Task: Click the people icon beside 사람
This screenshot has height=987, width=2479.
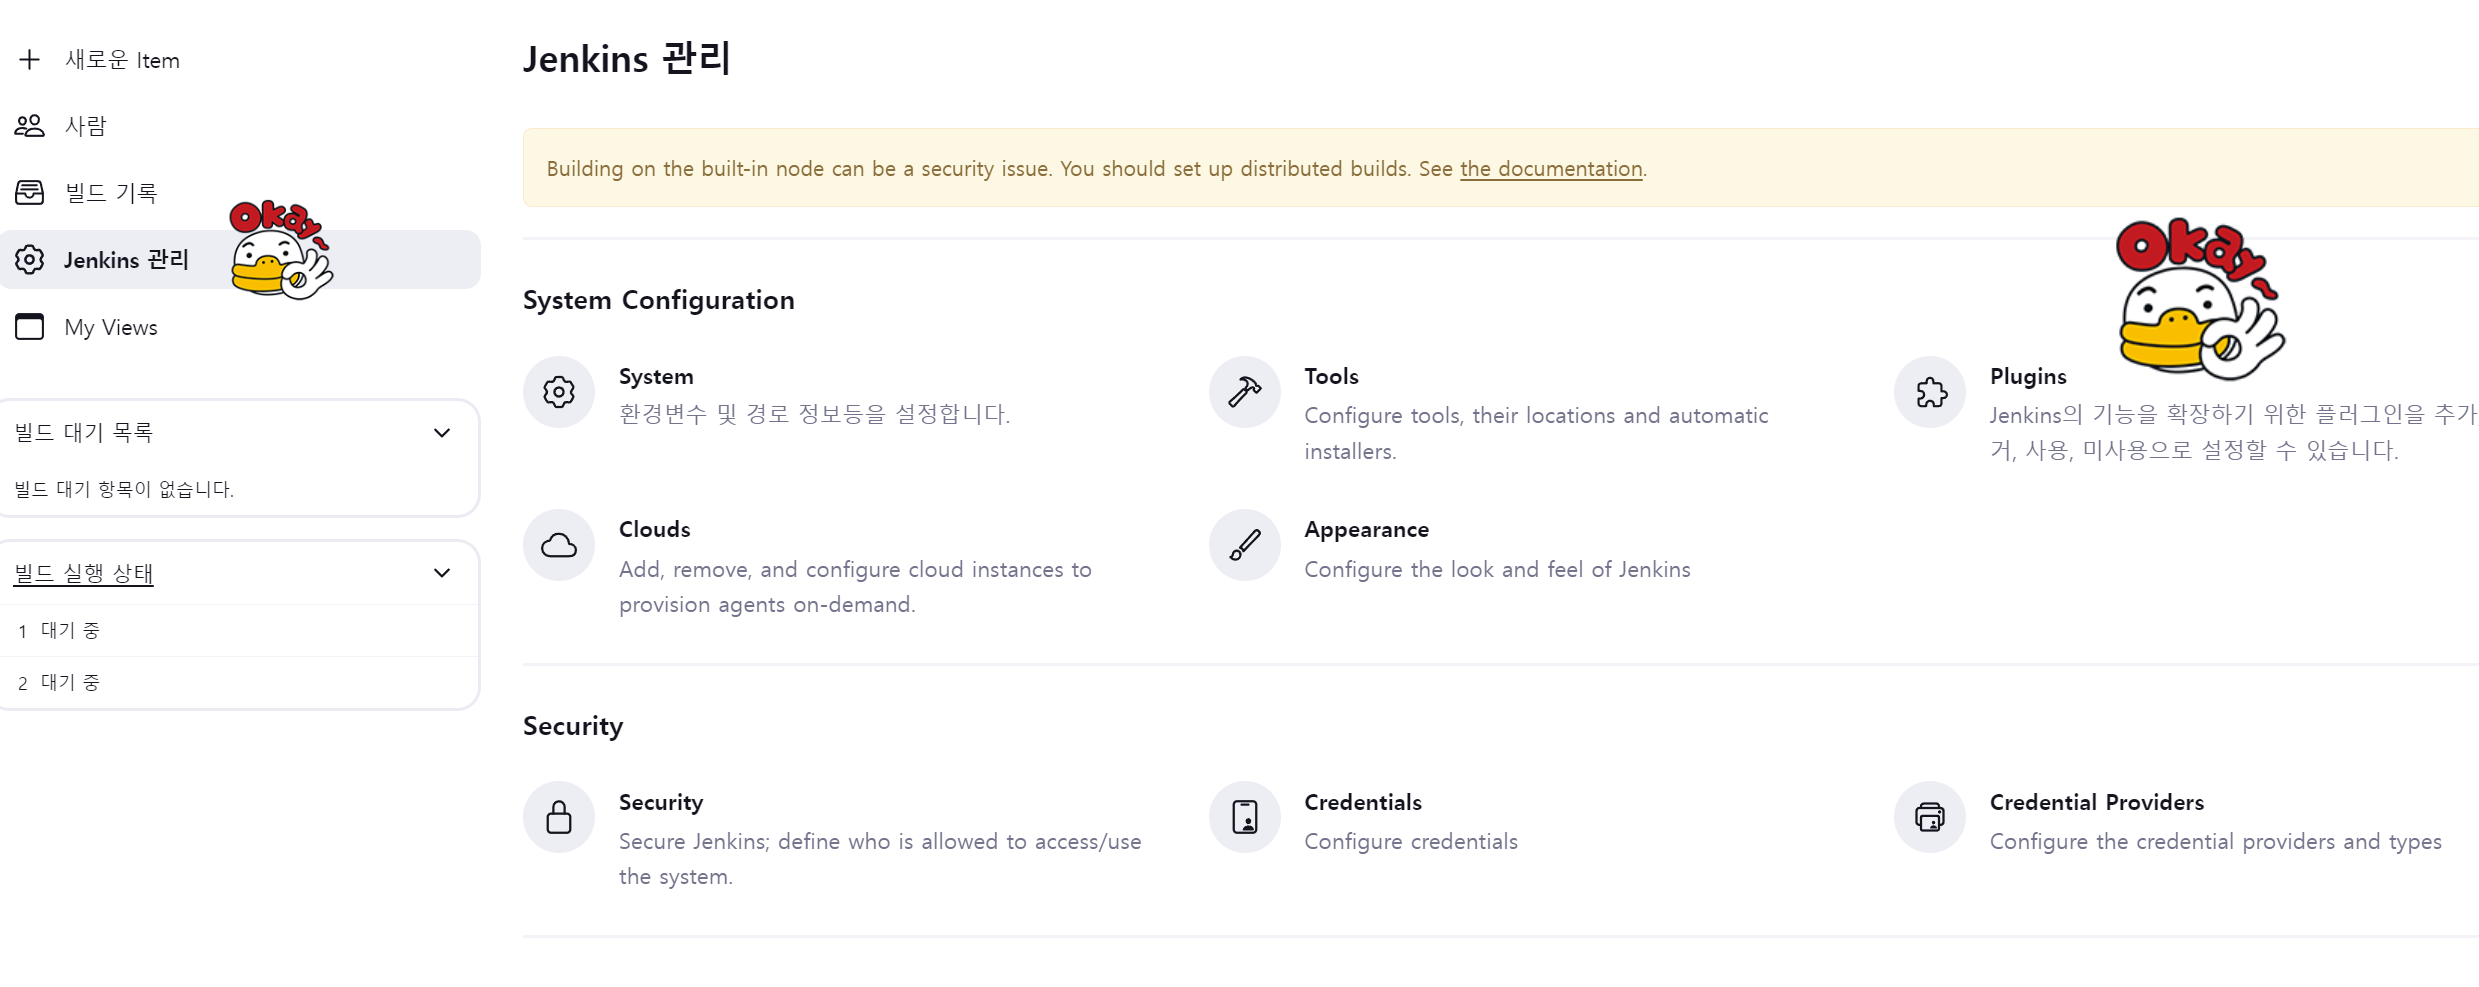Action: click(x=30, y=126)
